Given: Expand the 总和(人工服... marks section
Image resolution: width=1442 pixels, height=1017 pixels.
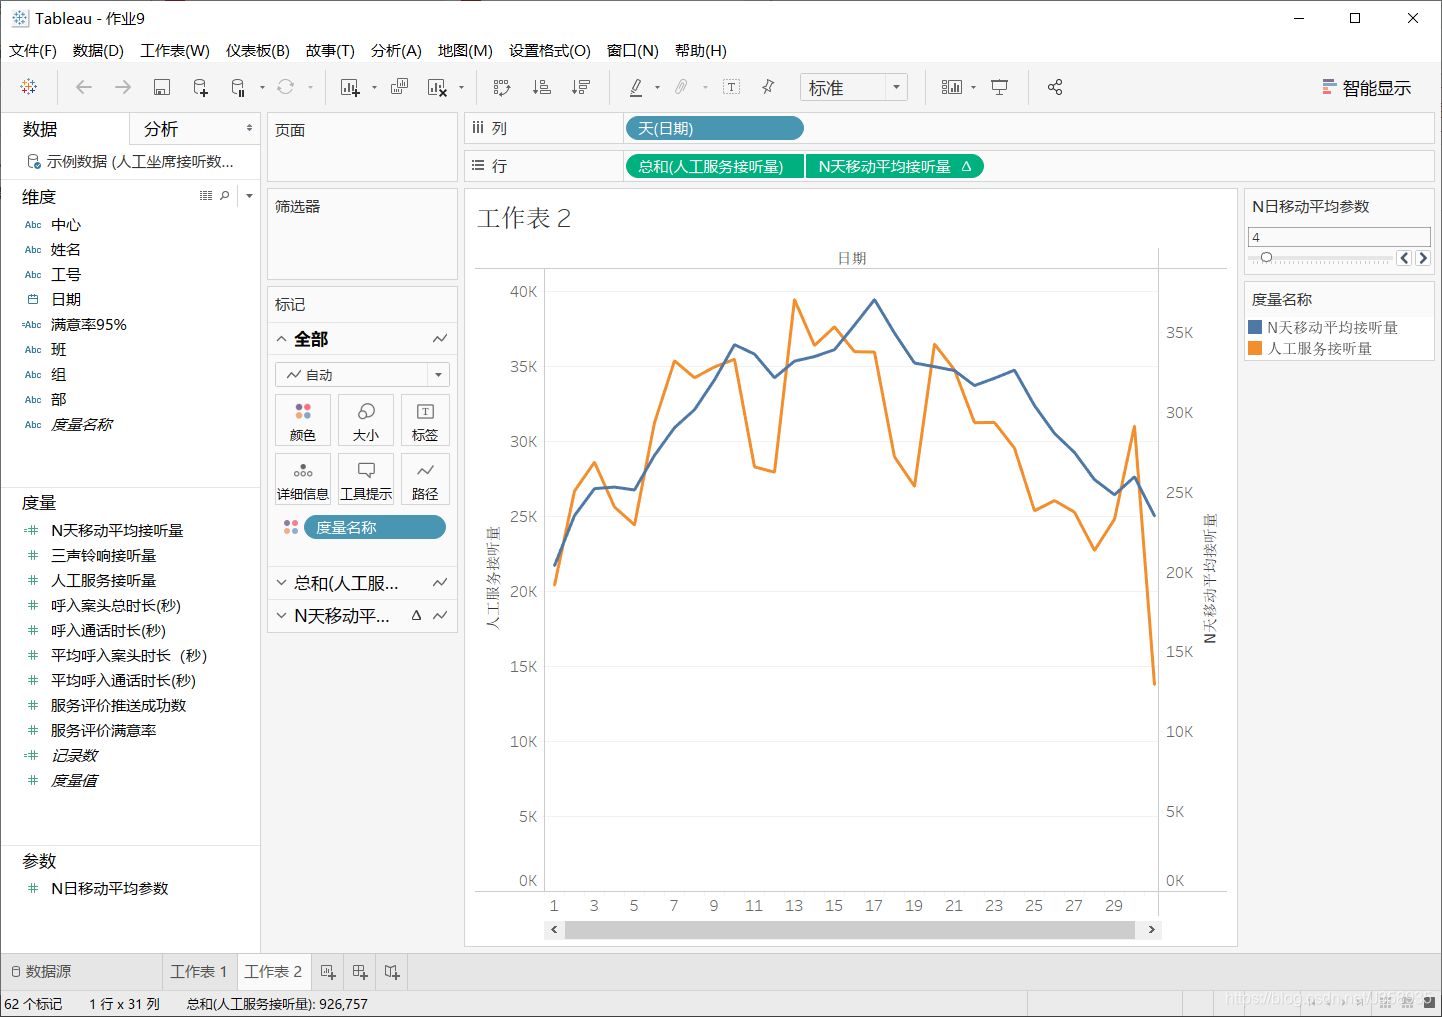Looking at the screenshot, I should click(282, 583).
